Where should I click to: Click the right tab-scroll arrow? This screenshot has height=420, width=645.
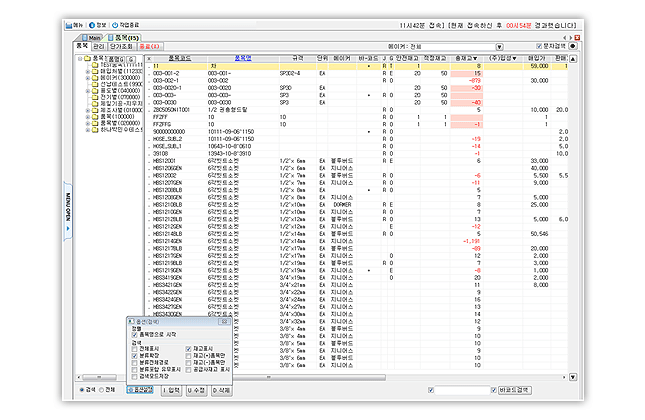(x=571, y=37)
